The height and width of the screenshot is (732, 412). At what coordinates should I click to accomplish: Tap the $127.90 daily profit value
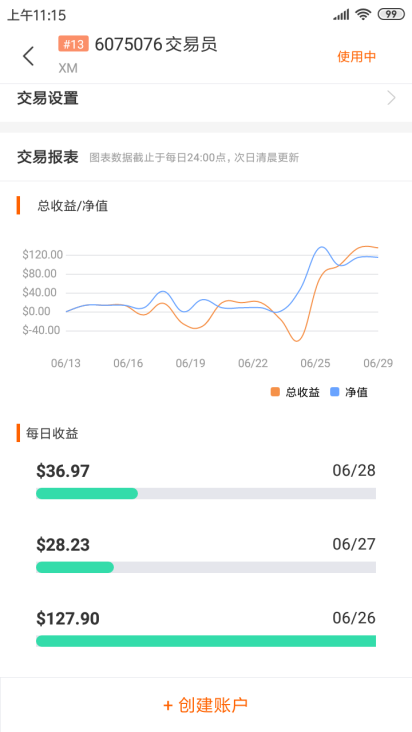68,619
